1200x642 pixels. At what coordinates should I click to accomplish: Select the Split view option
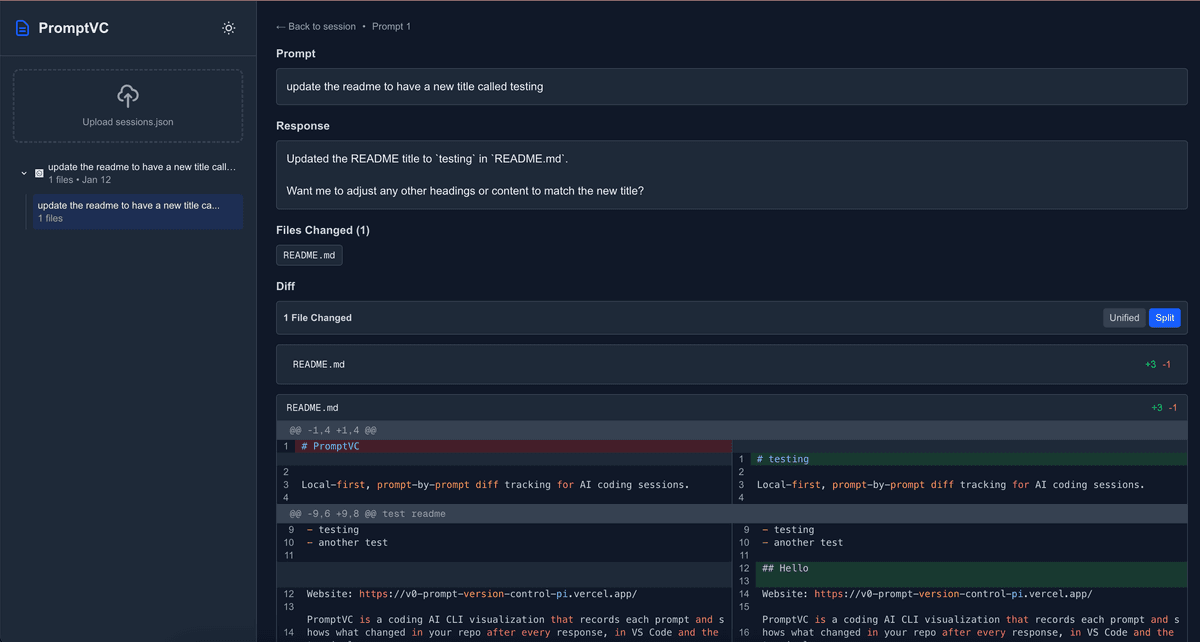(x=1164, y=317)
